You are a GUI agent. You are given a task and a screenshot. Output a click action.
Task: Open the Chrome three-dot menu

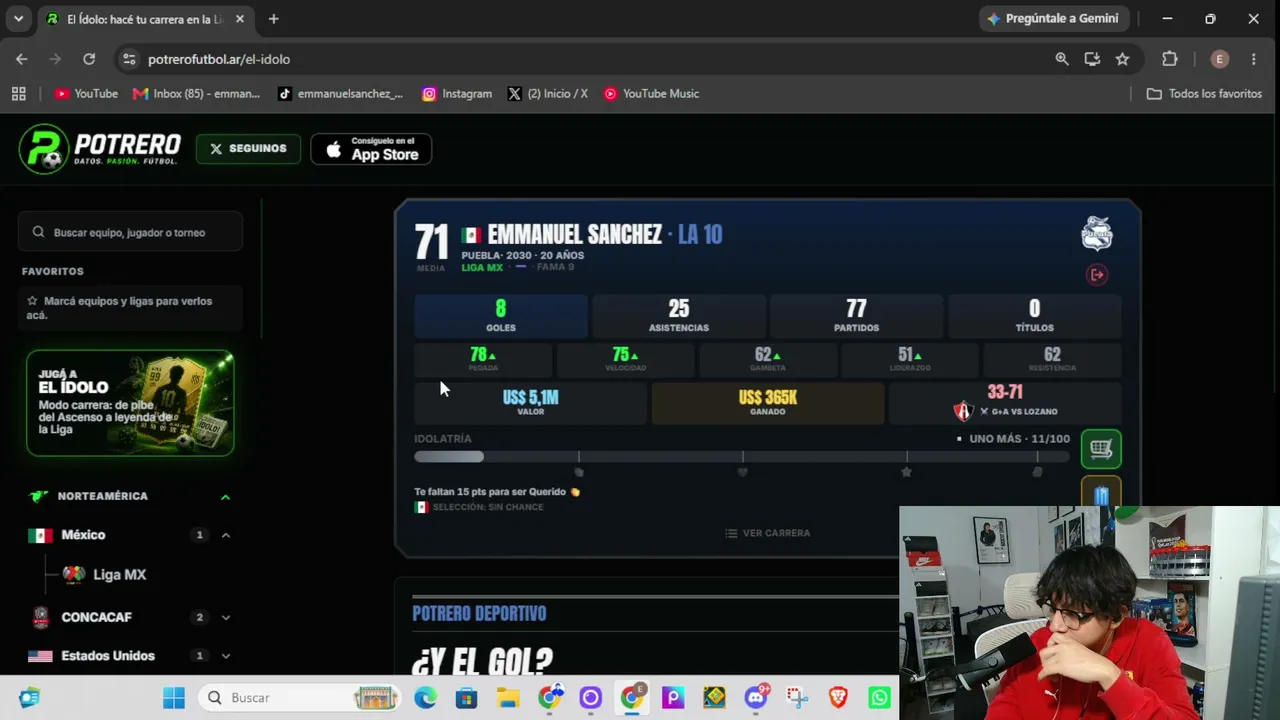click(x=1254, y=59)
